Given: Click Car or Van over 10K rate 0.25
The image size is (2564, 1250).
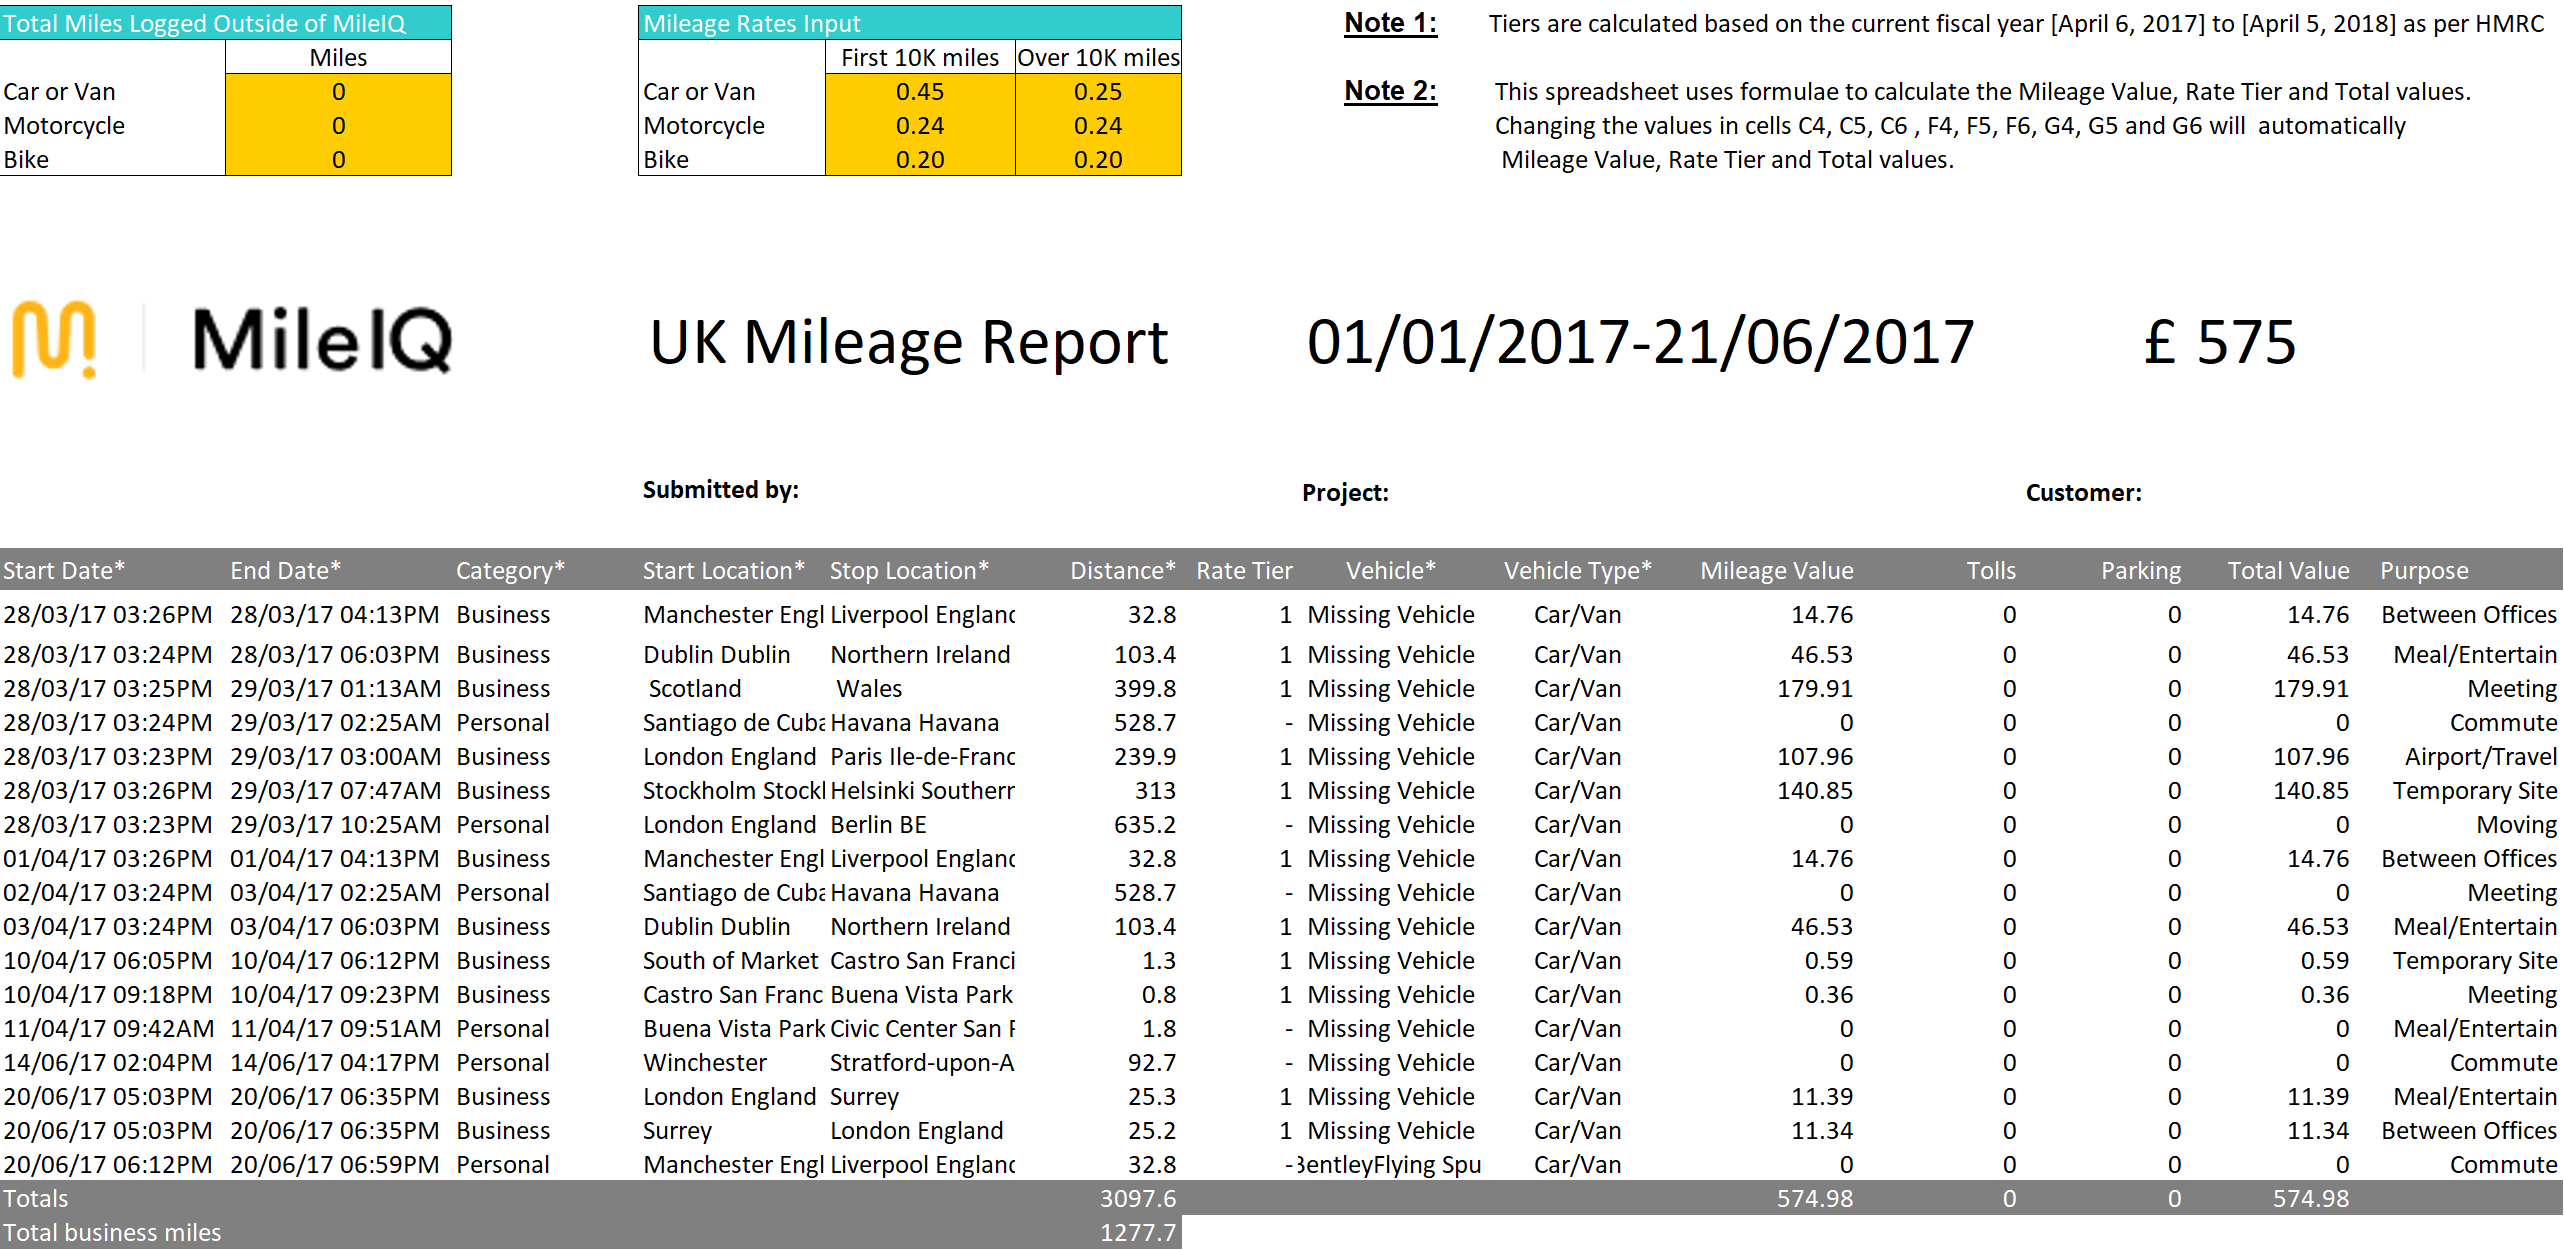Looking at the screenshot, I should pos(1098,92).
